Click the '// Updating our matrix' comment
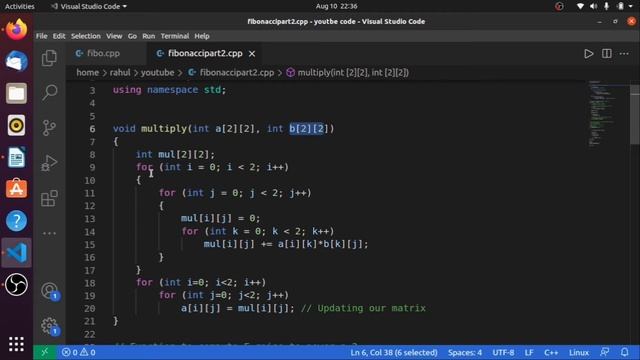 point(363,308)
